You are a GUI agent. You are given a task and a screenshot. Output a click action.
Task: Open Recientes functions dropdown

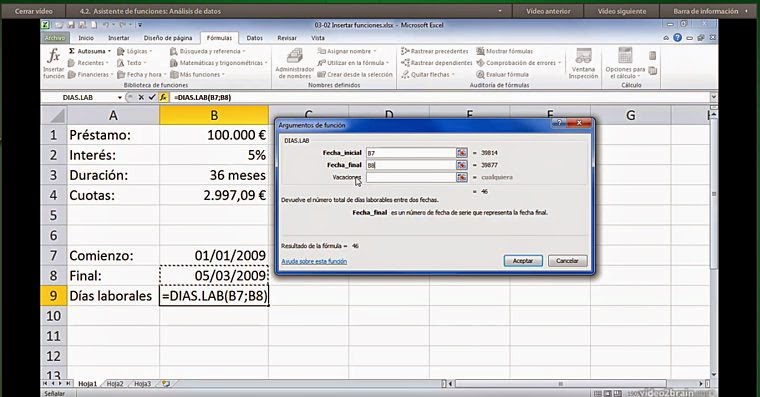tap(87, 63)
